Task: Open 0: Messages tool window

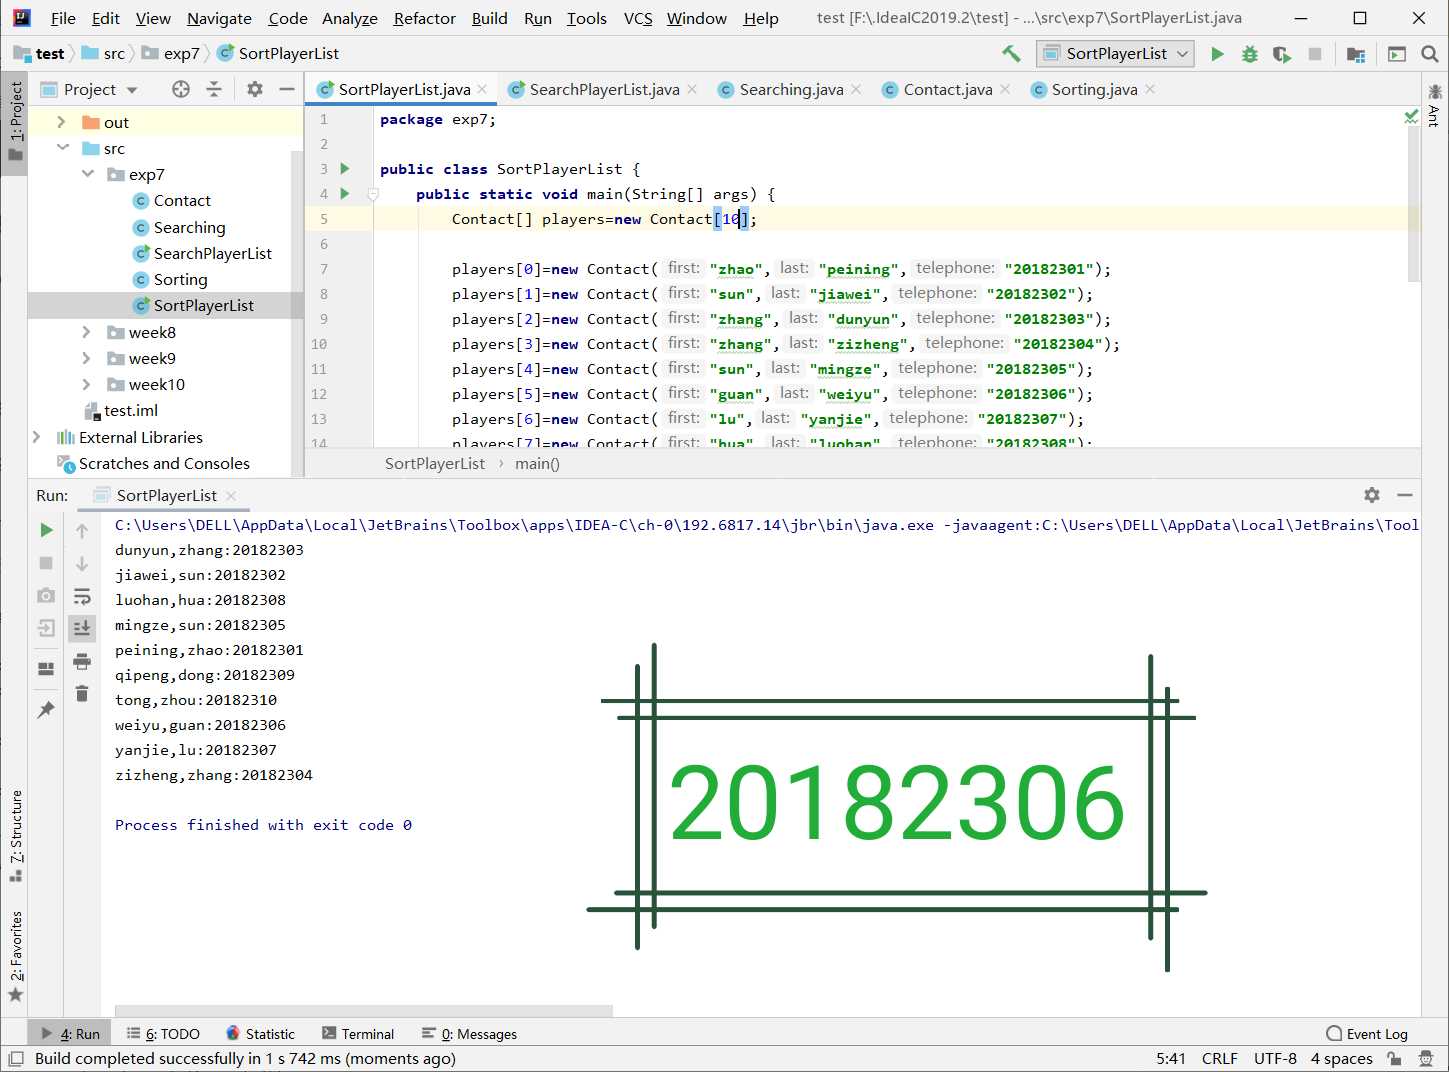Action: [x=469, y=1034]
